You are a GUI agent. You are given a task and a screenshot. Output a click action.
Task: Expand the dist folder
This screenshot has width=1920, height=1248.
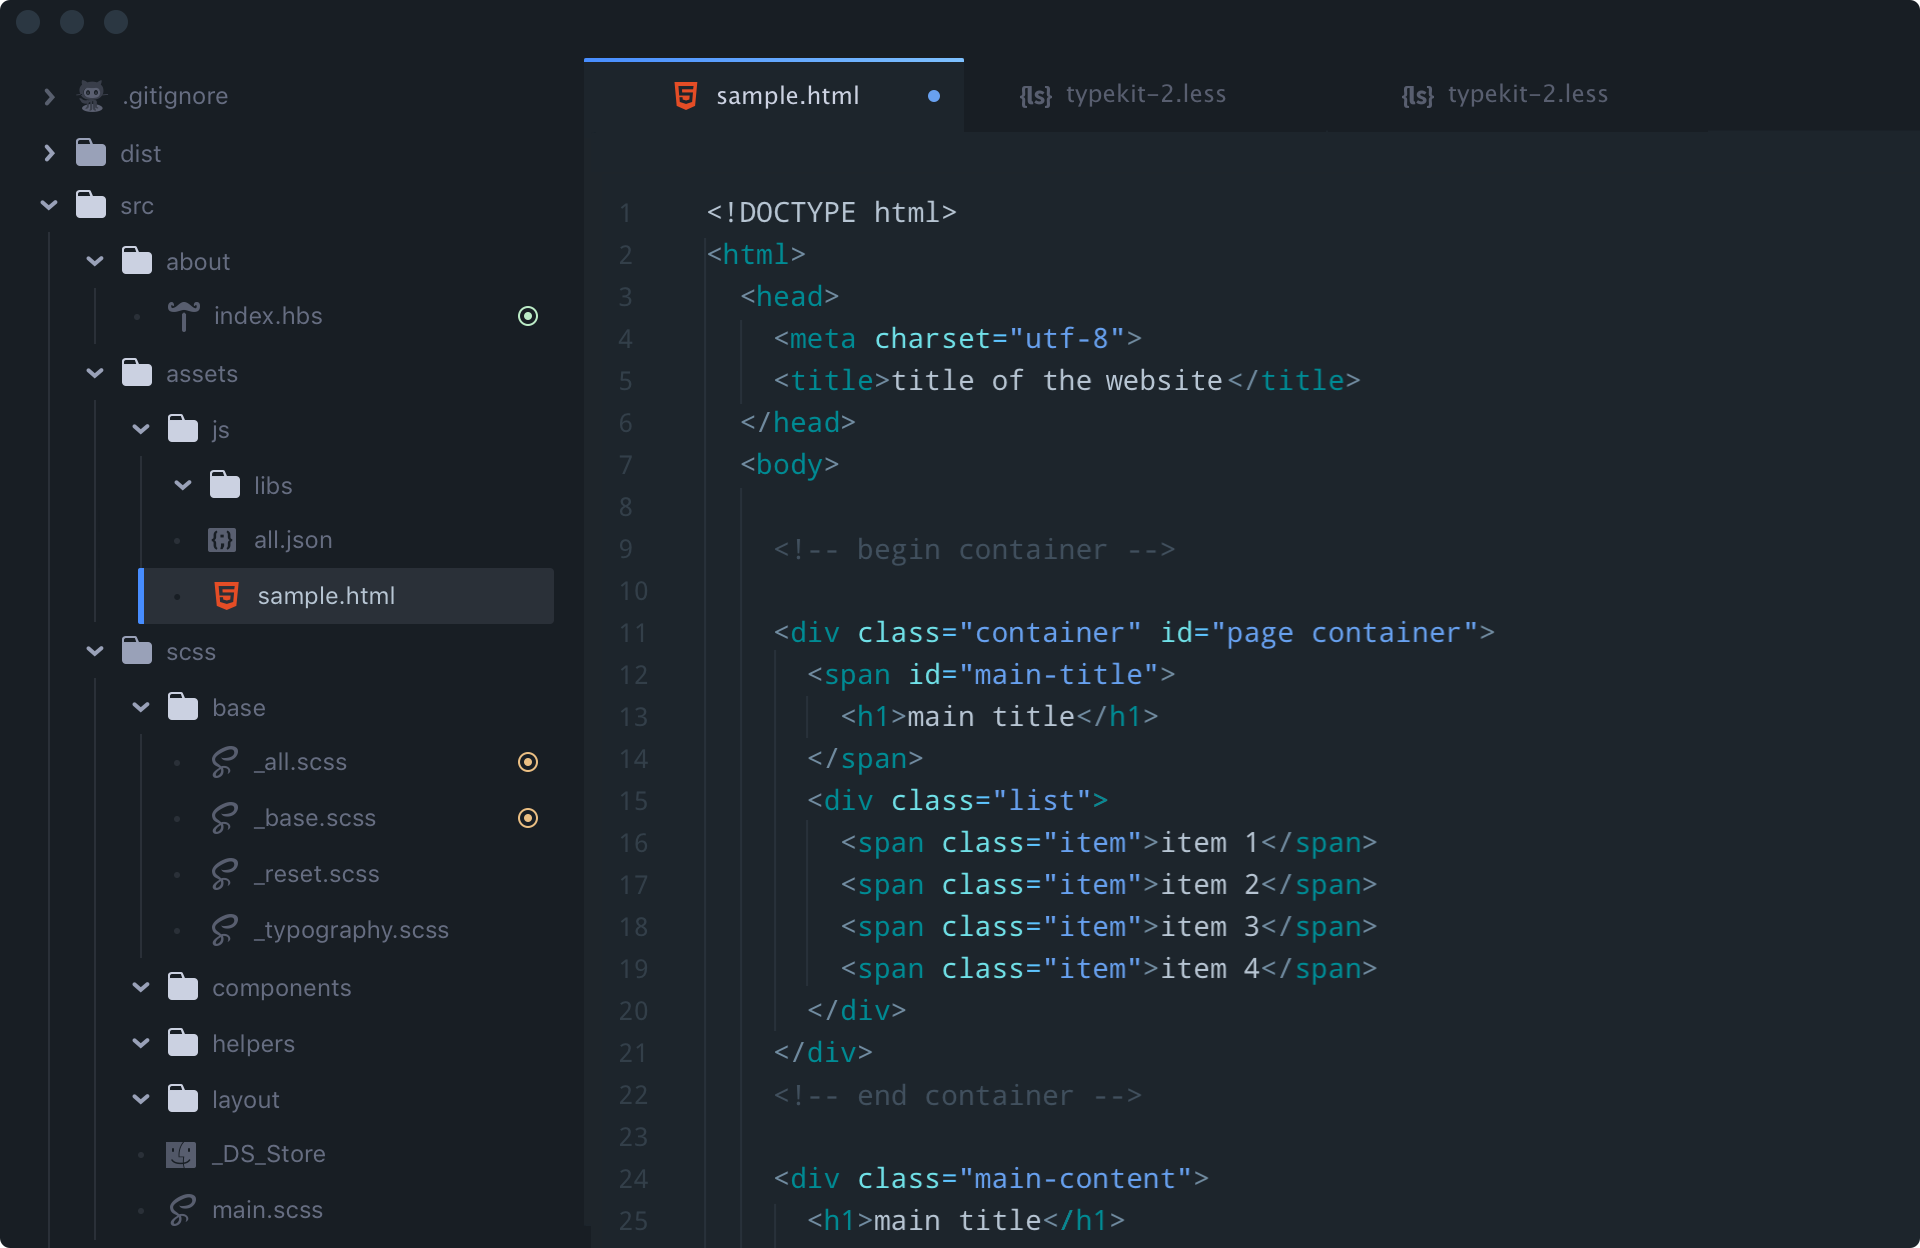pyautogui.click(x=49, y=153)
